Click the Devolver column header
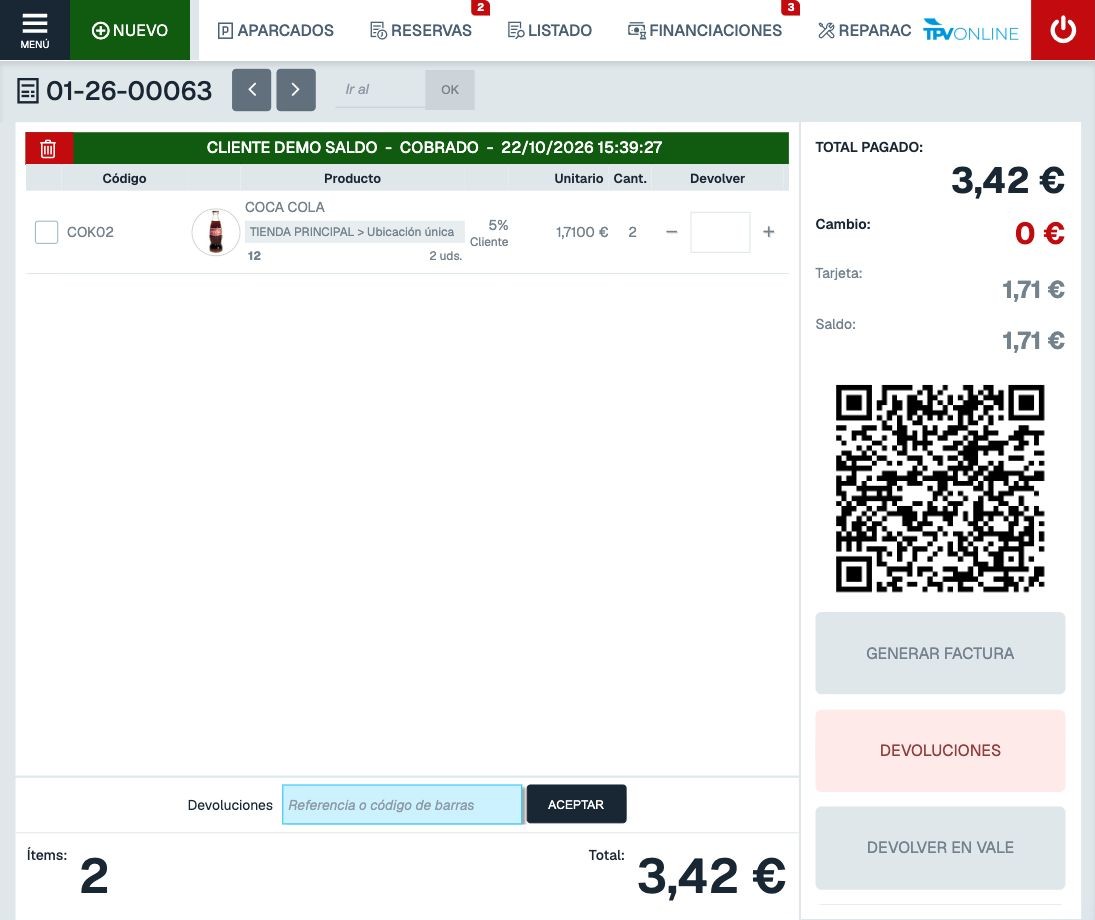Image resolution: width=1095 pixels, height=920 pixels. pos(717,178)
